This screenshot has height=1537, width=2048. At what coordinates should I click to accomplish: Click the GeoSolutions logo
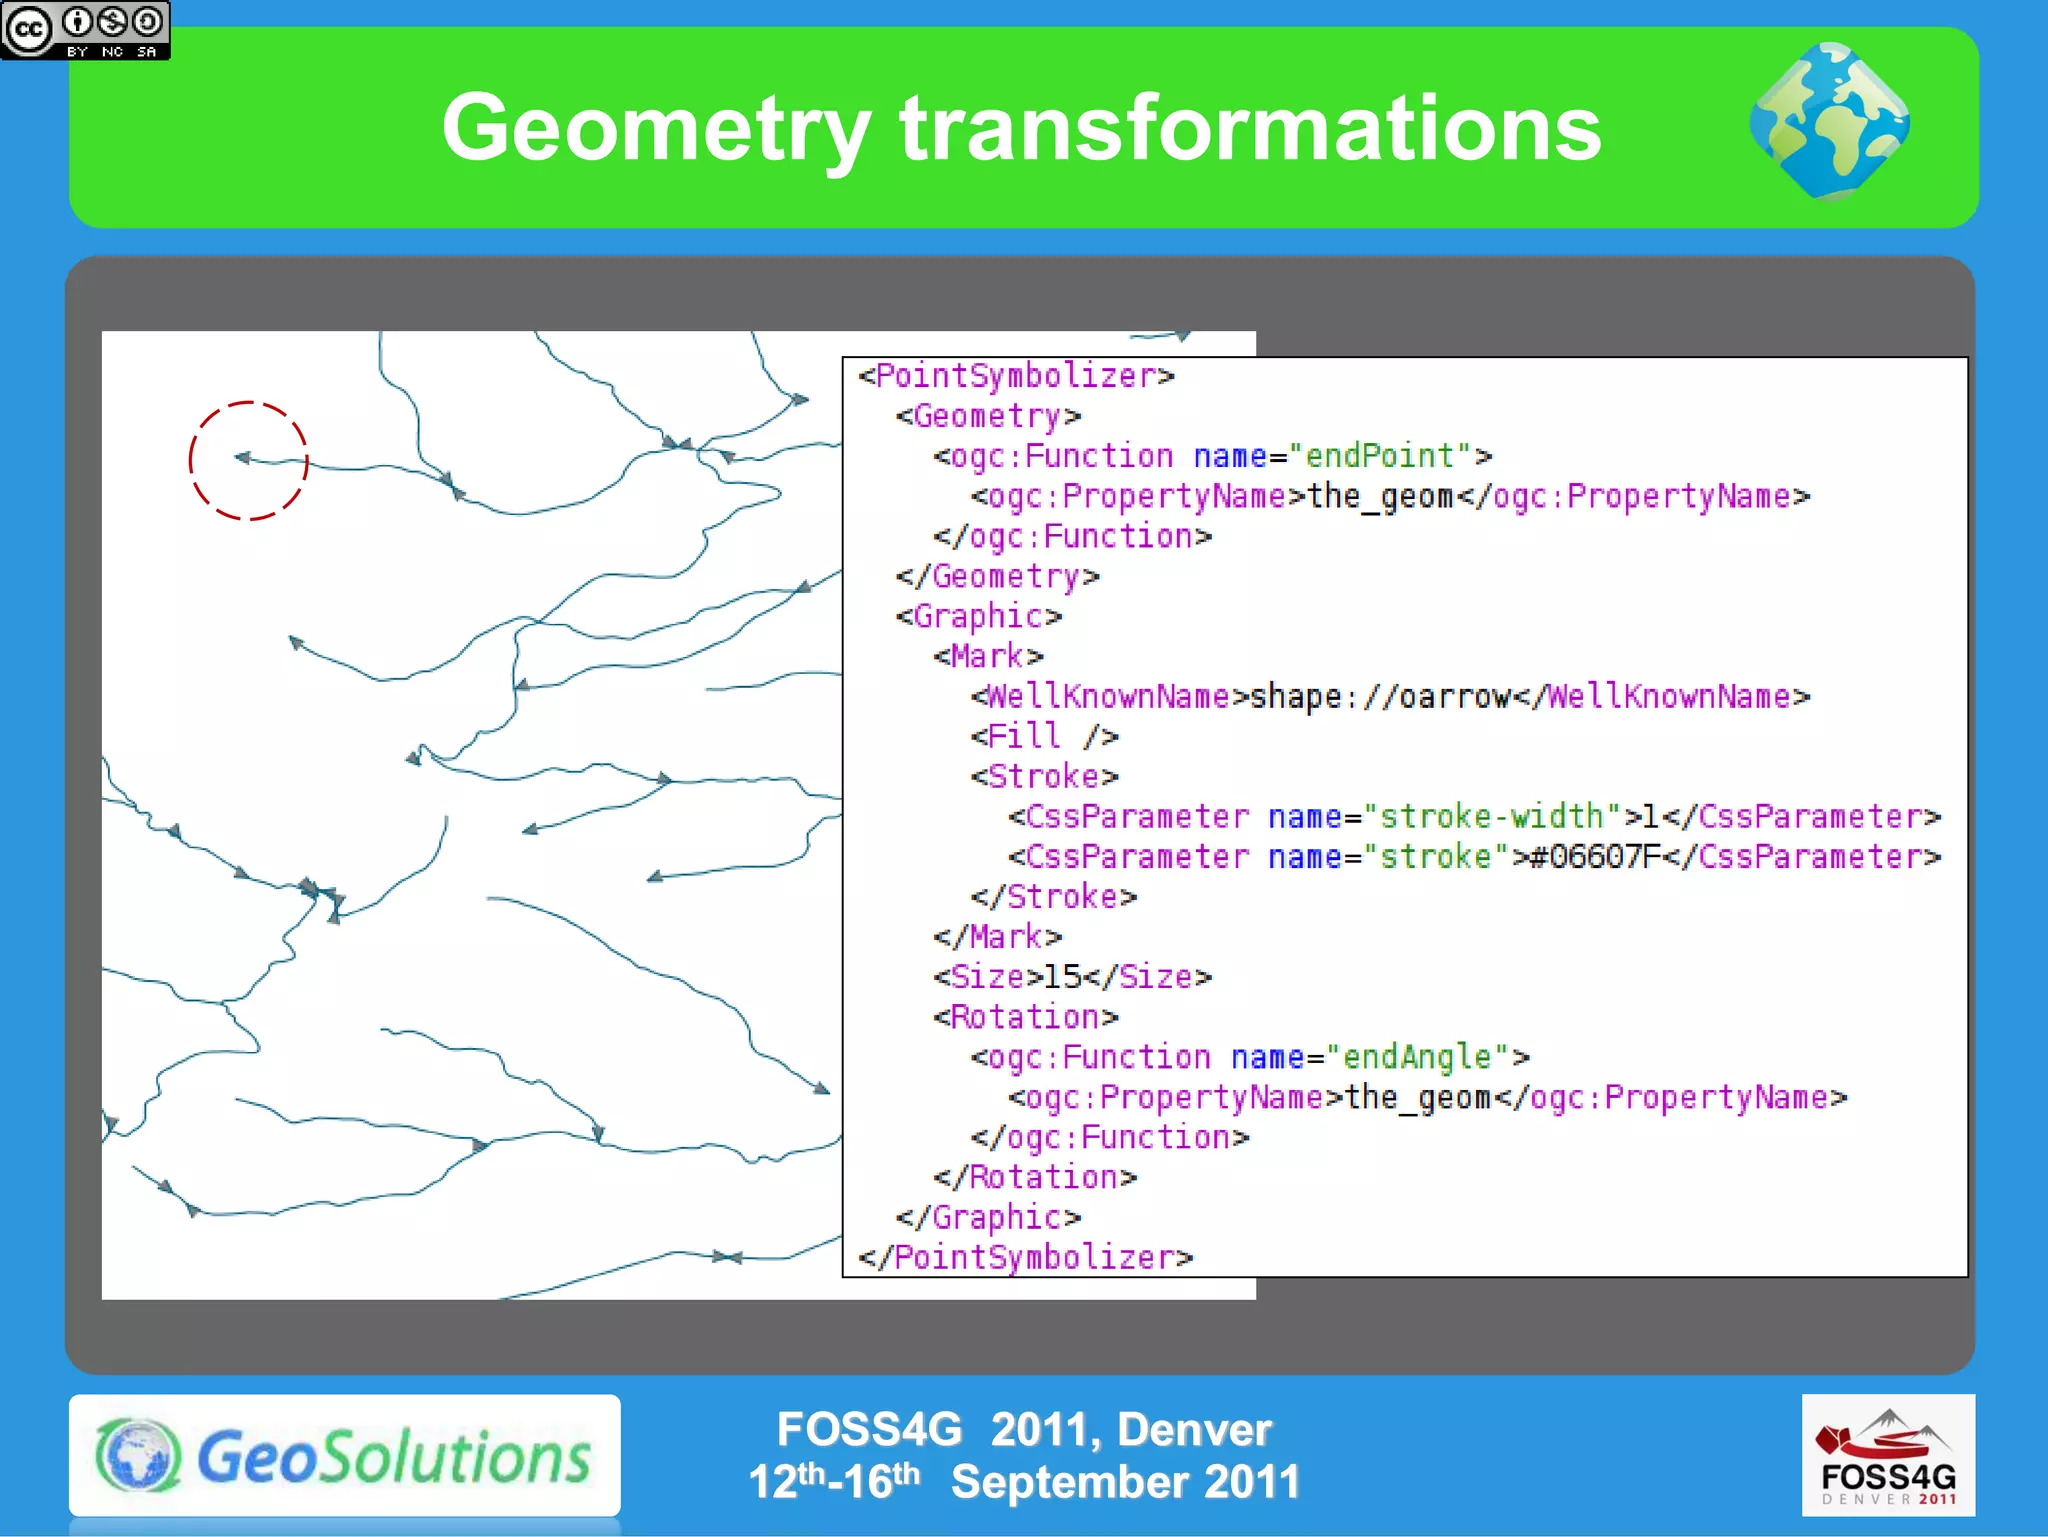(x=344, y=1455)
